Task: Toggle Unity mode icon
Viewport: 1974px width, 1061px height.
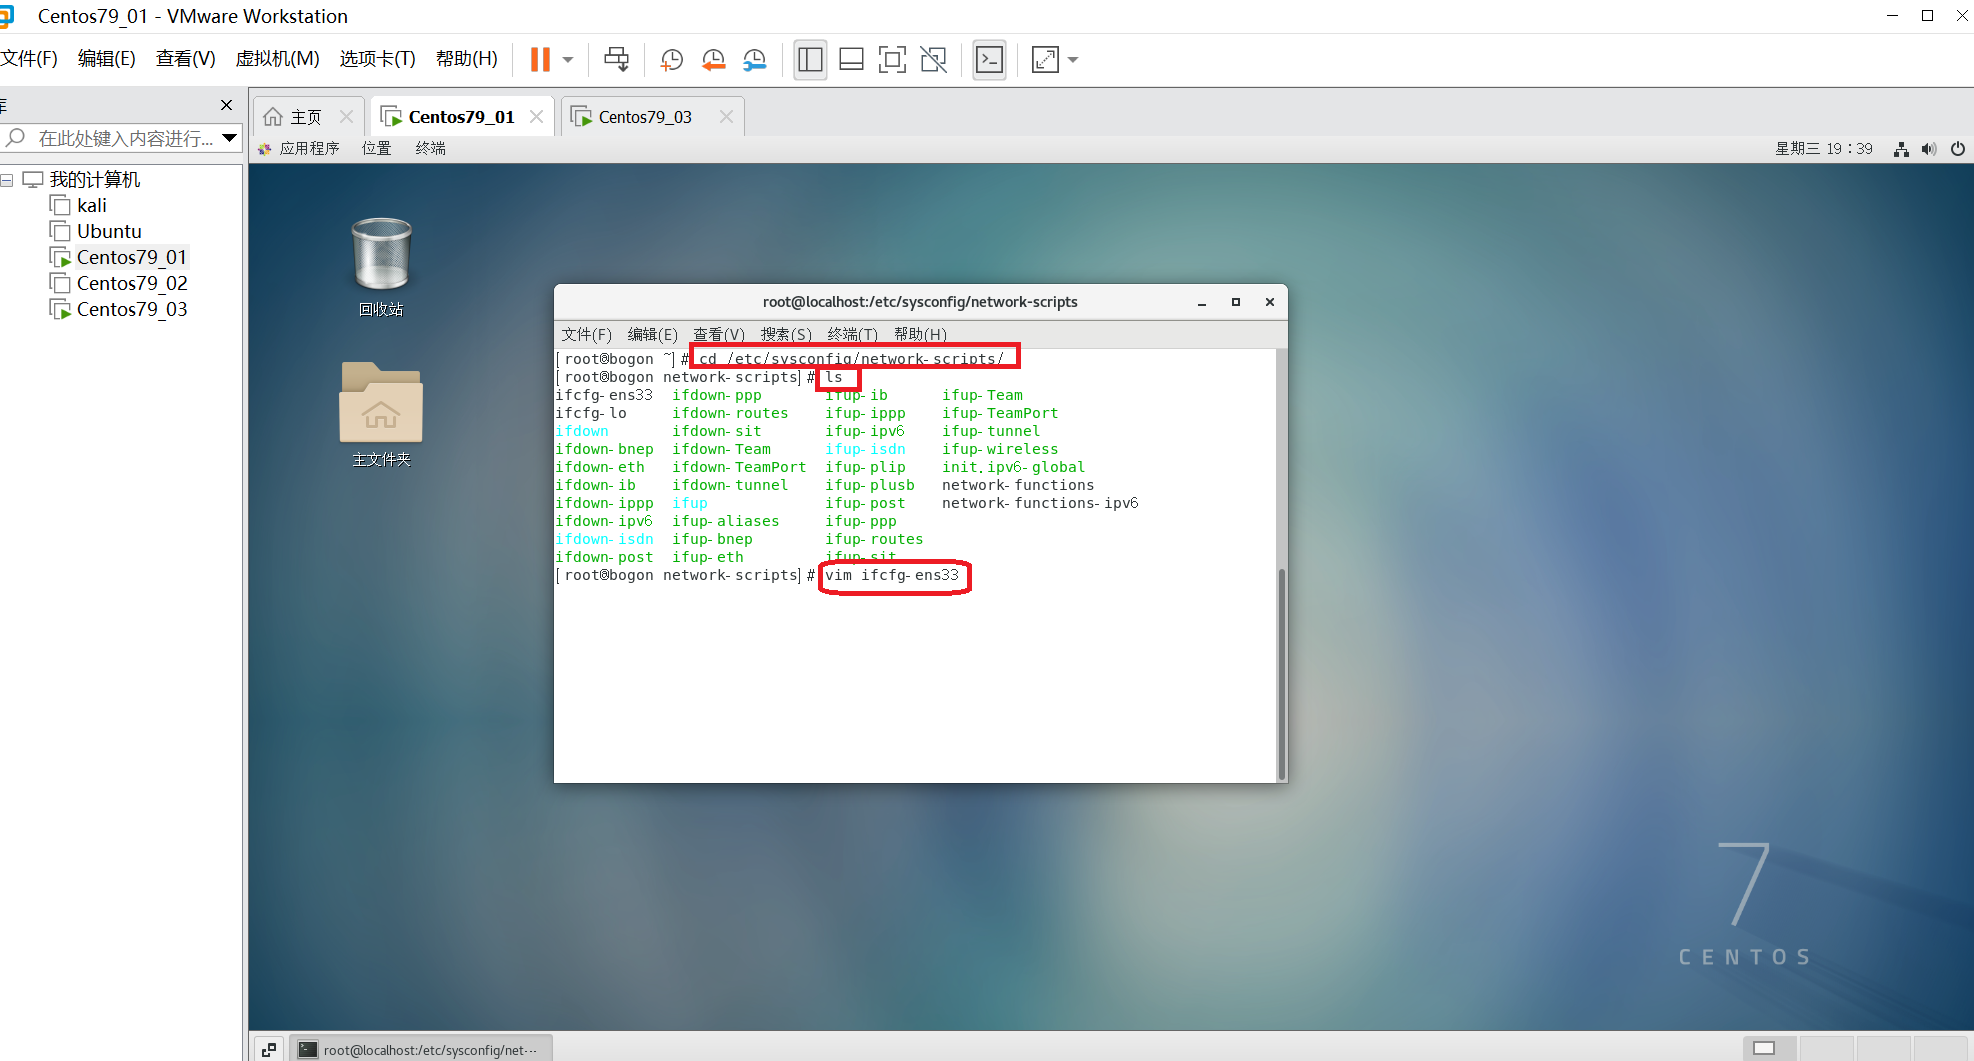Action: click(933, 60)
